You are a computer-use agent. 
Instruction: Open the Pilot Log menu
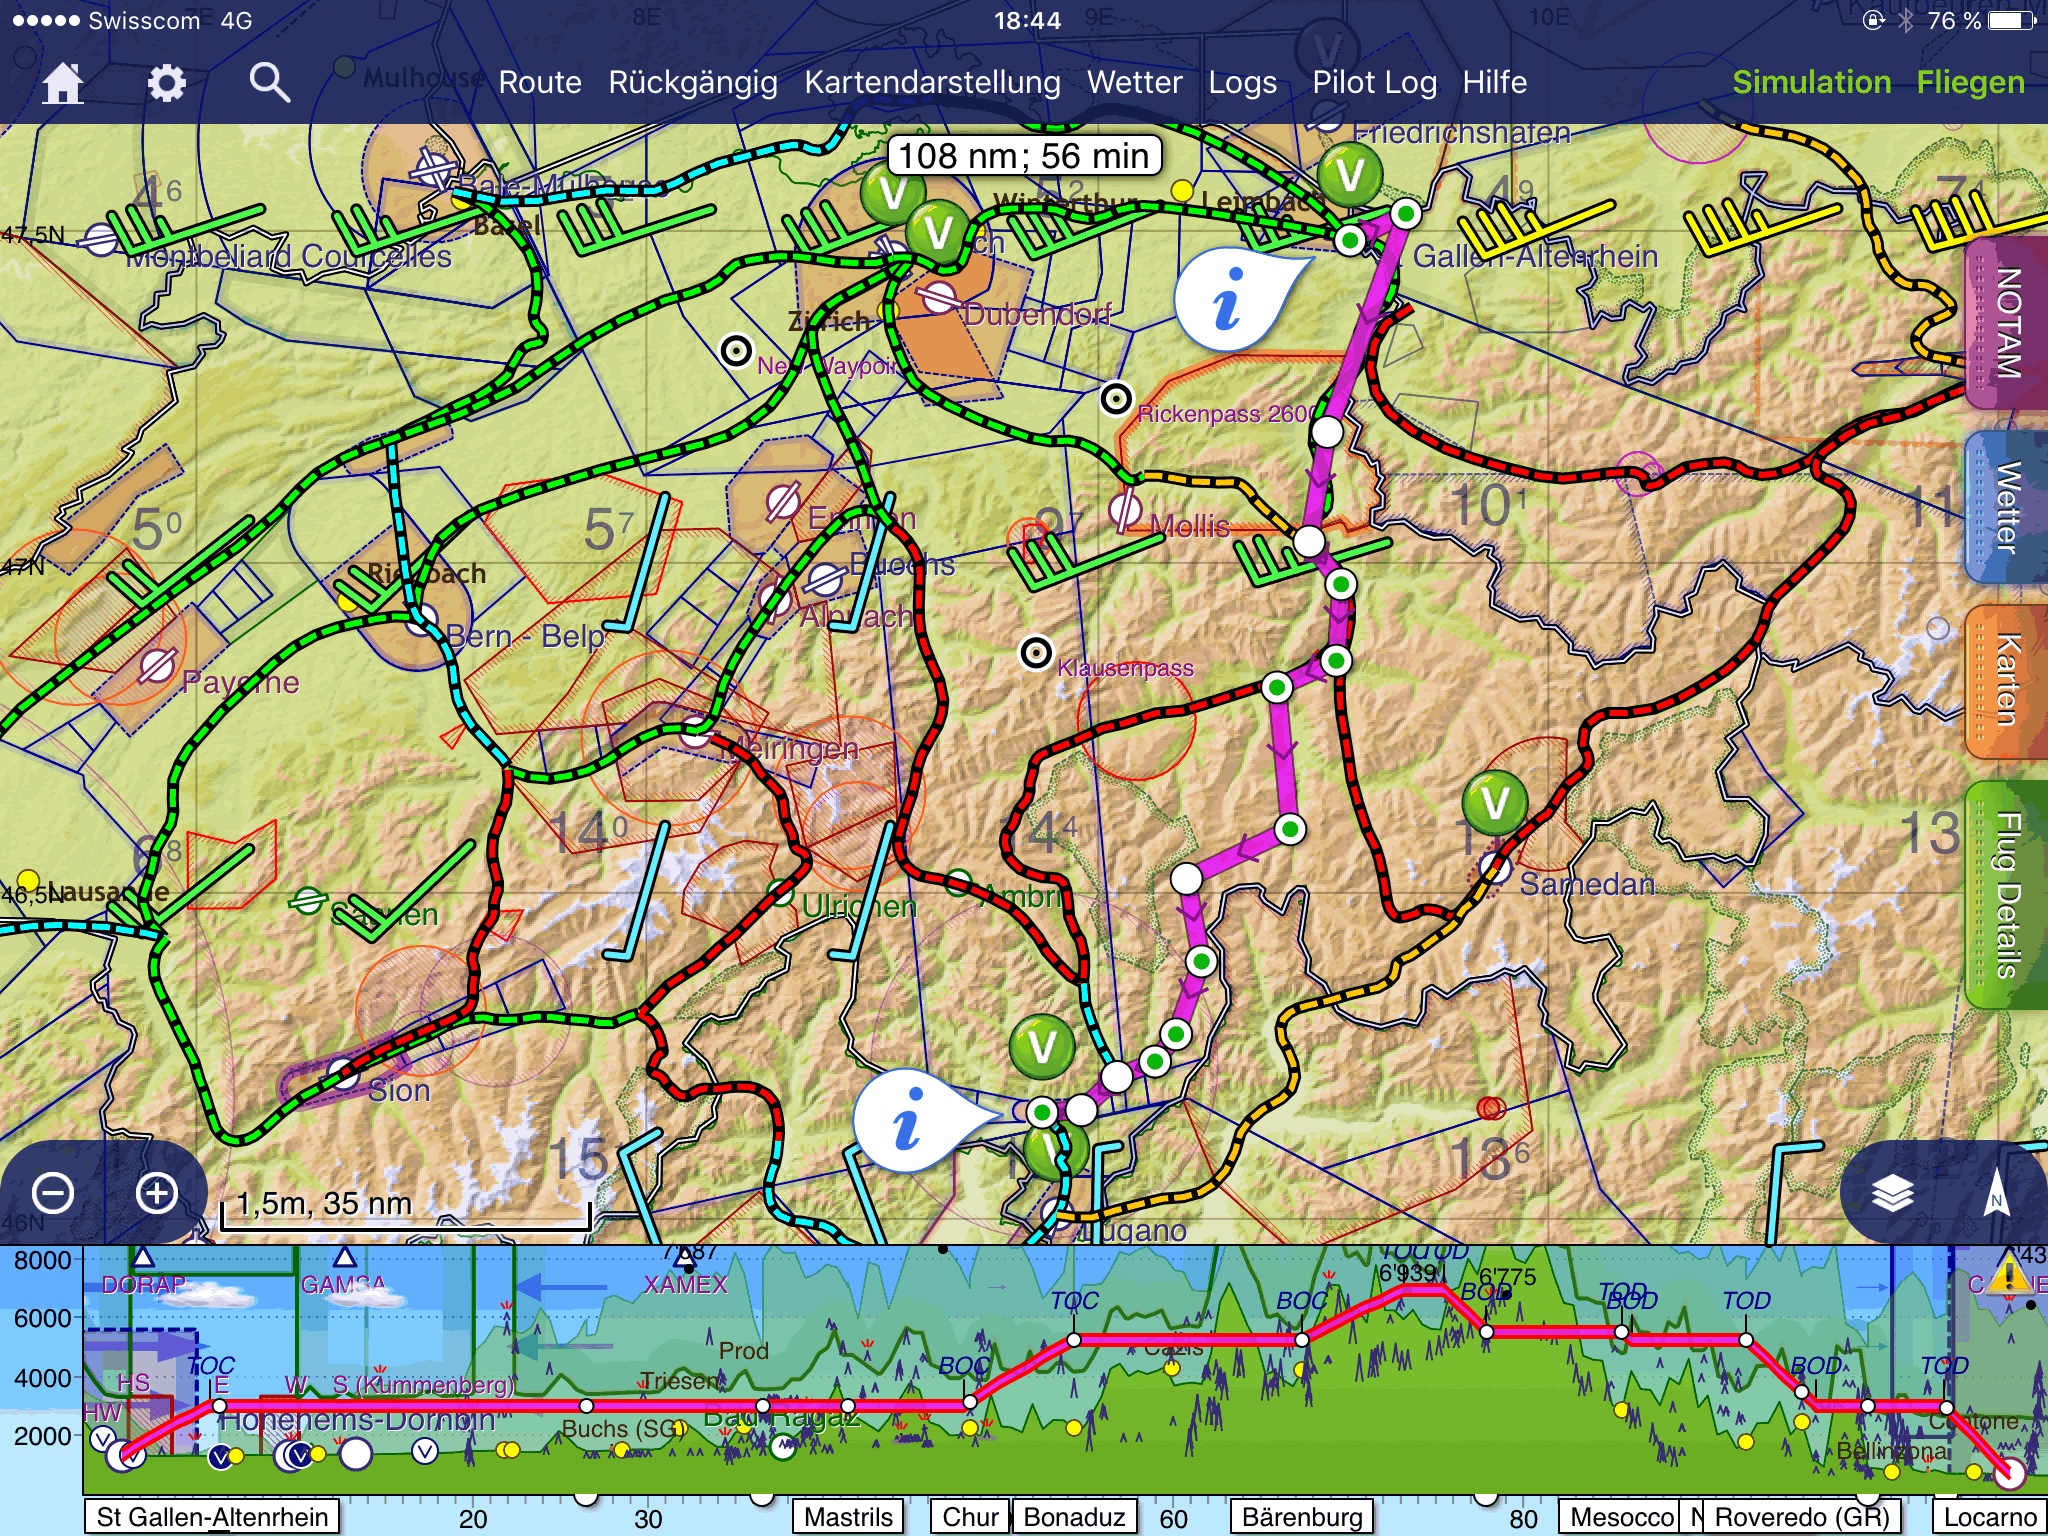coord(1374,82)
